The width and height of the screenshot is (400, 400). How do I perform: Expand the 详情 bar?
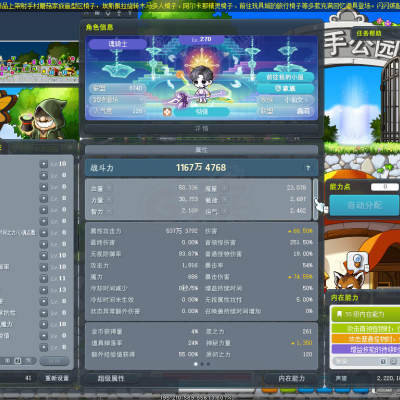click(x=202, y=129)
